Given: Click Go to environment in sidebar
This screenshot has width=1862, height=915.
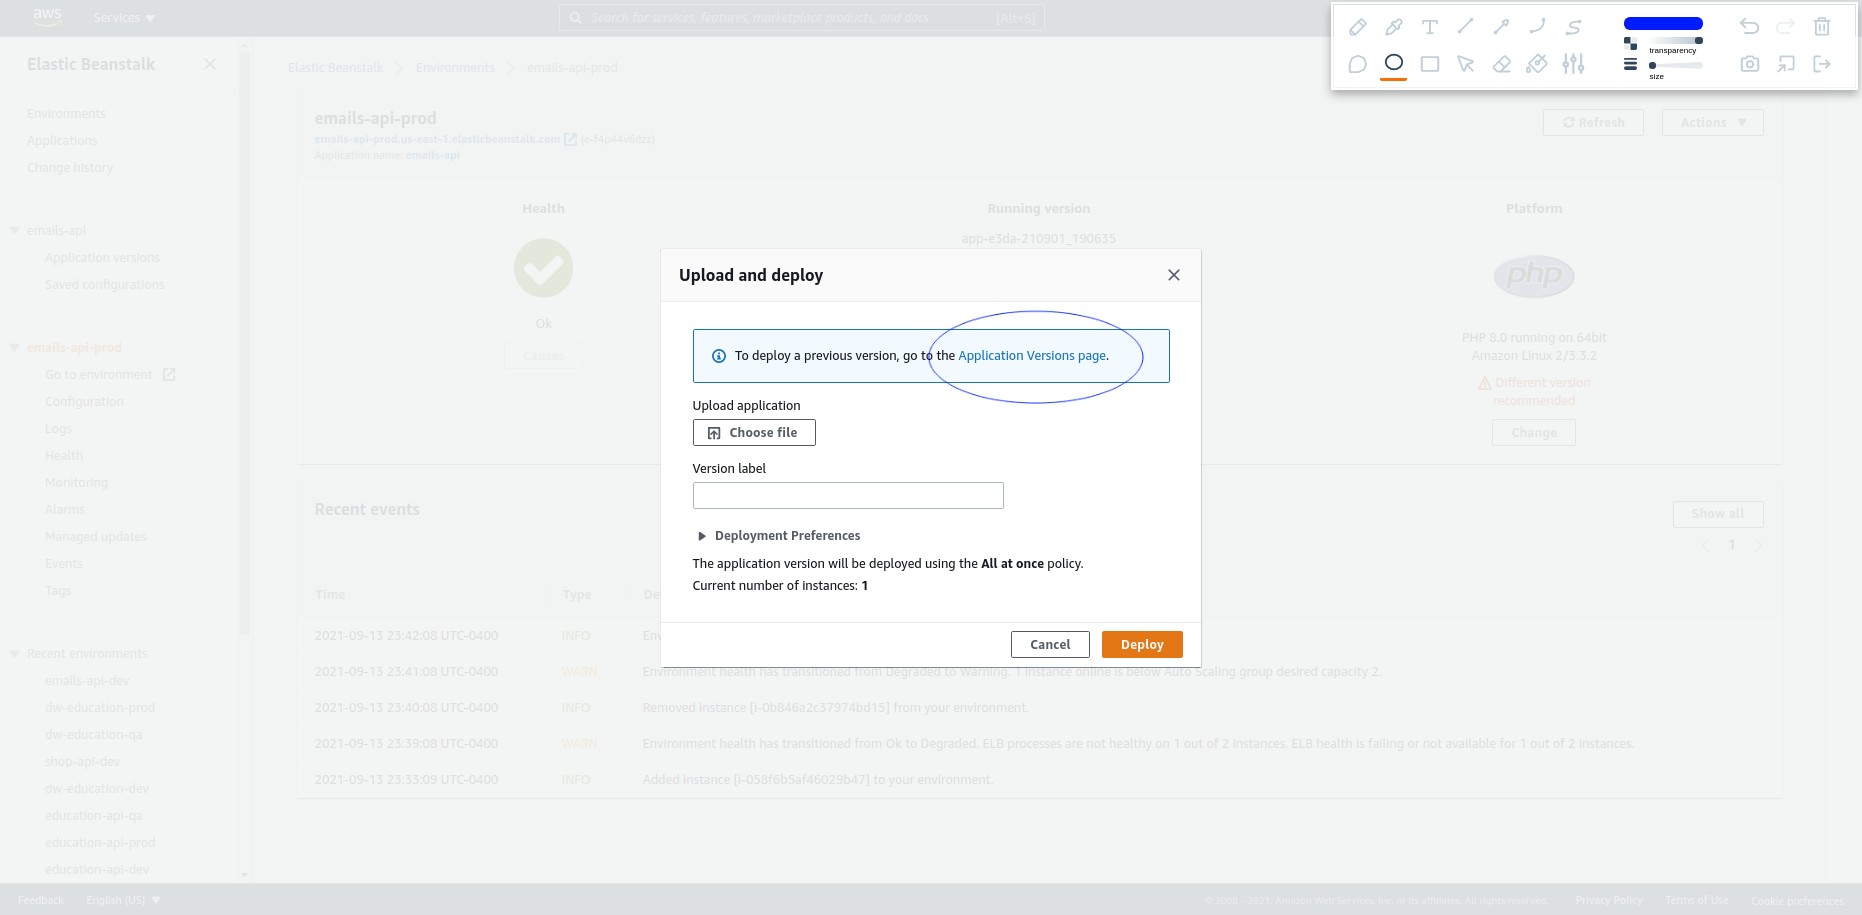Looking at the screenshot, I should [99, 375].
